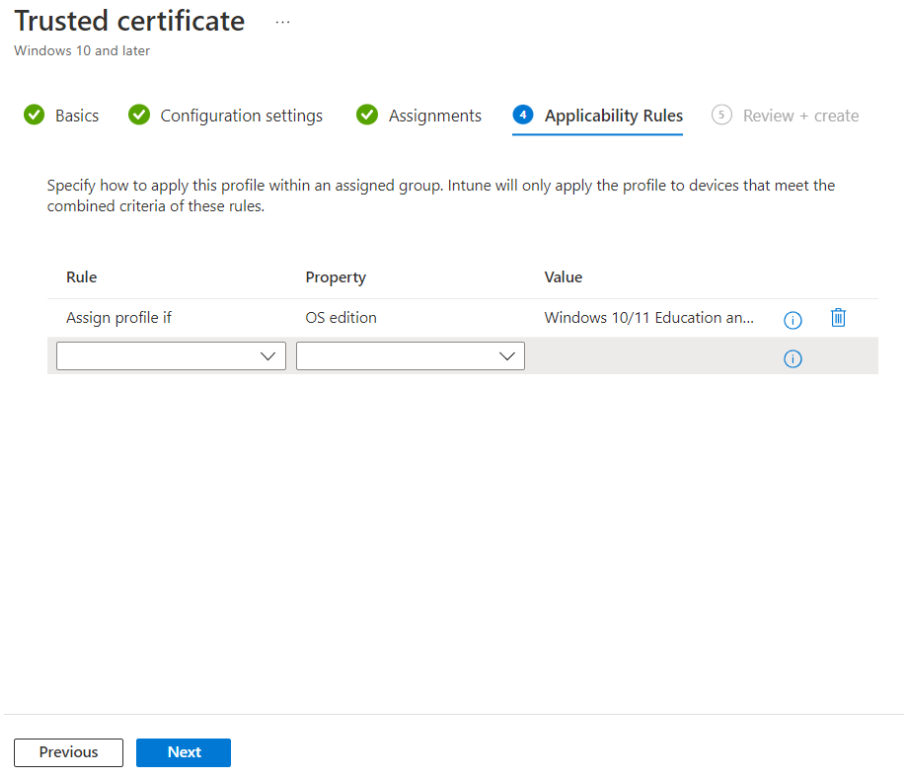Open the Property dropdown in the new row

(x=410, y=356)
